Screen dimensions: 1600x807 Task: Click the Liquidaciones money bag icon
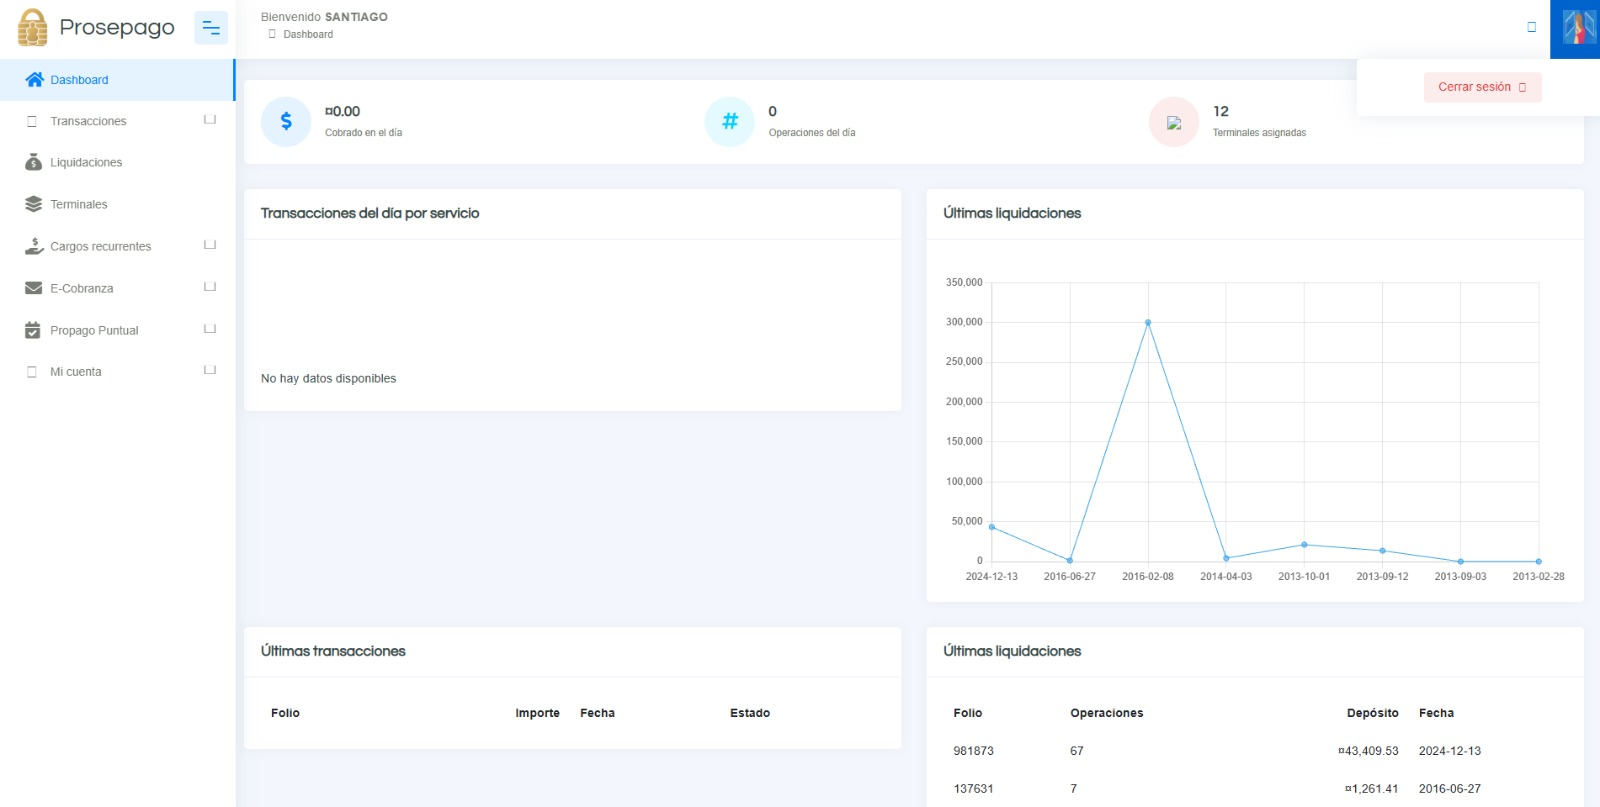coord(33,162)
